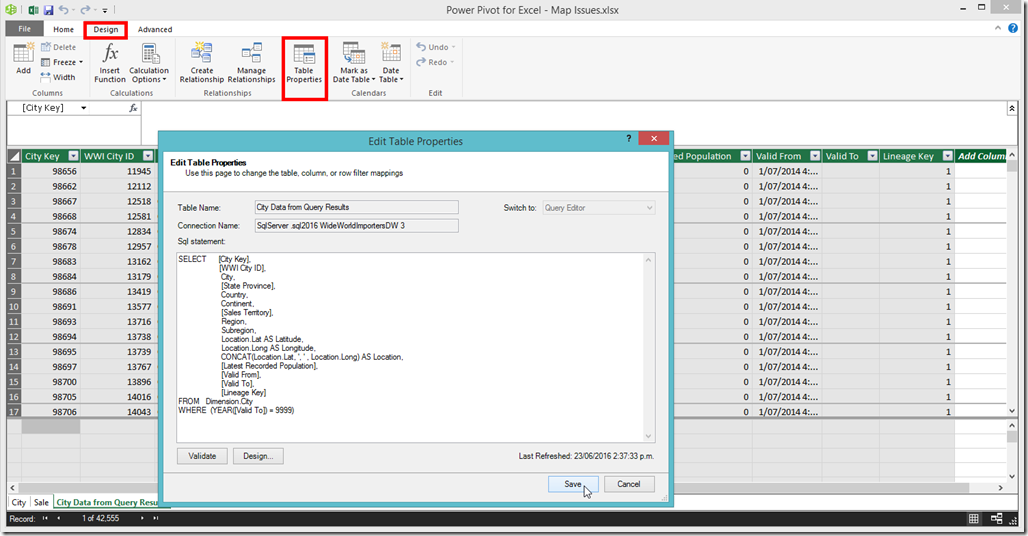
Task: Switch to the Design tab
Action: (106, 29)
